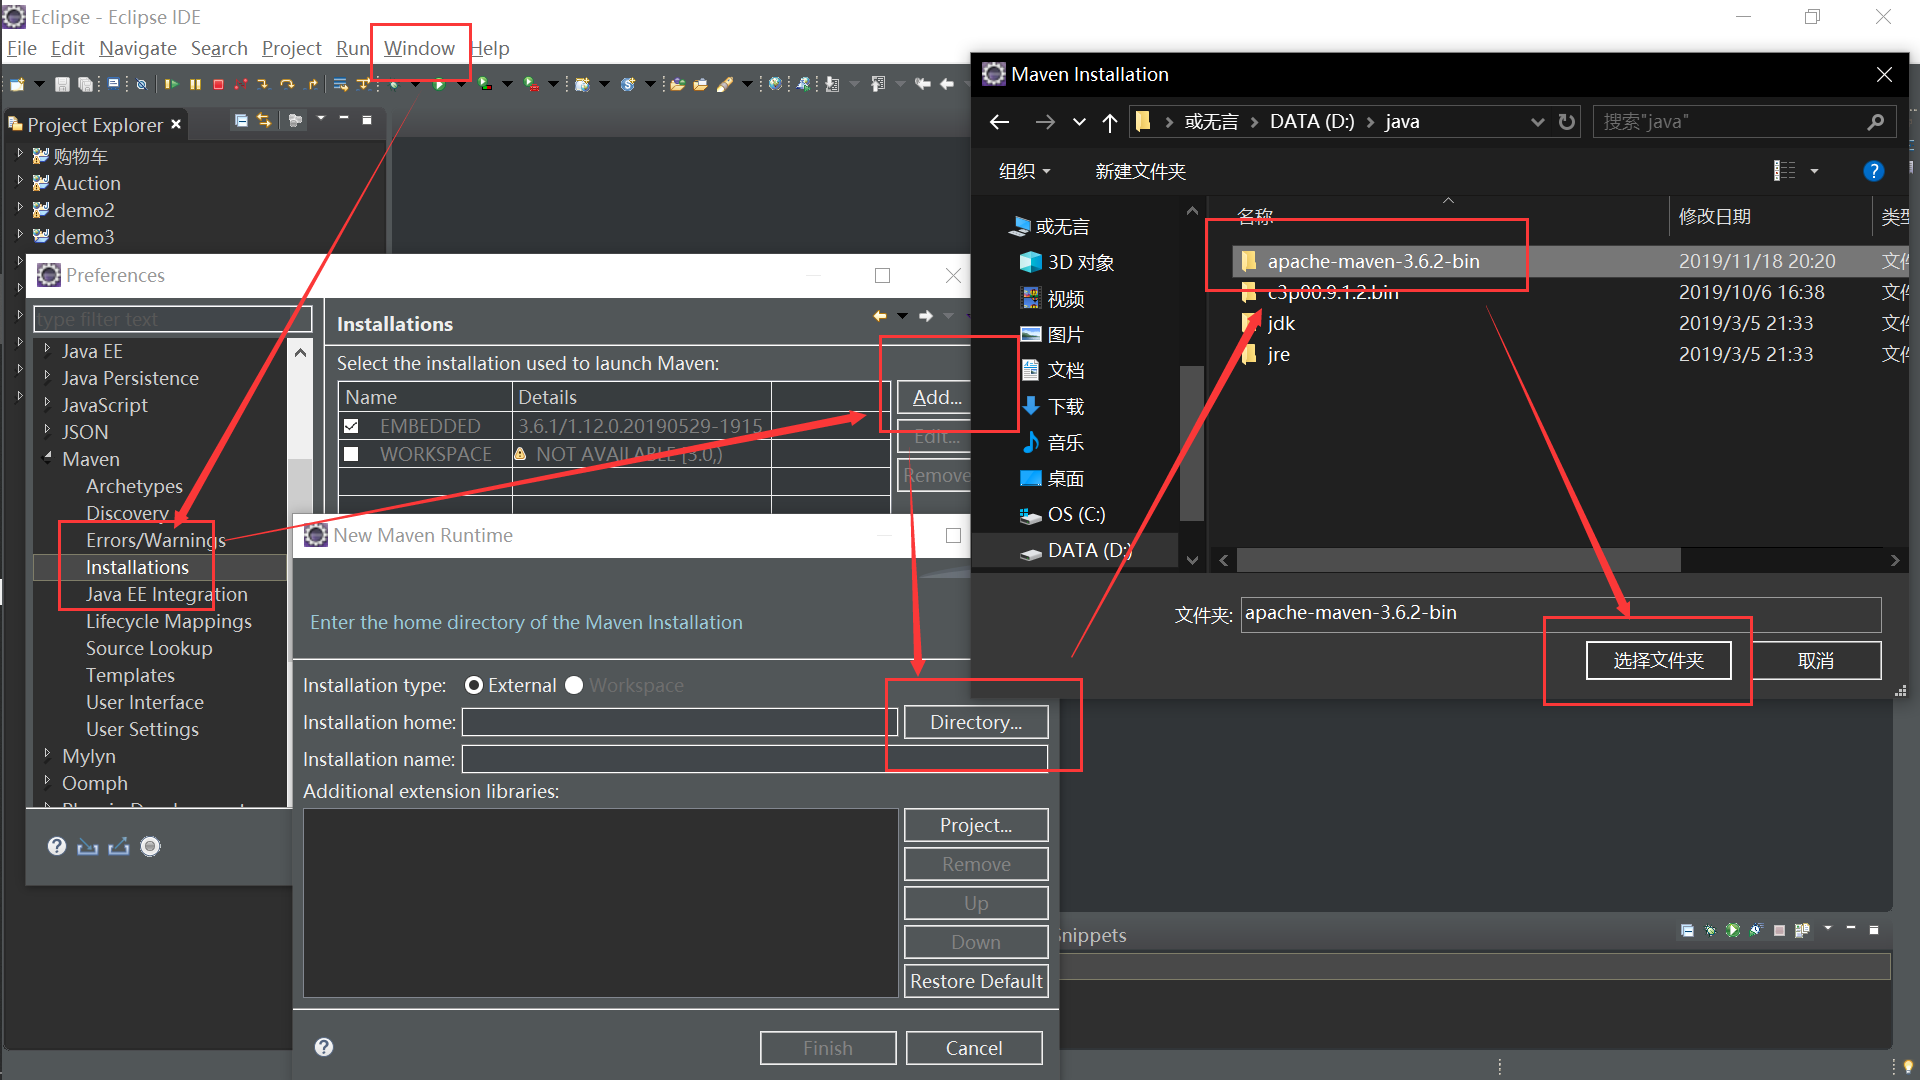The image size is (1920, 1080).
Task: Open the address bar history dropdown
Action: (1537, 122)
